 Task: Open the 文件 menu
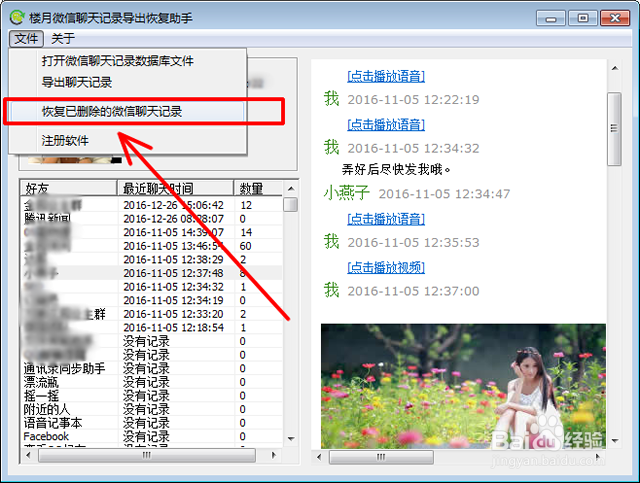(x=26, y=39)
